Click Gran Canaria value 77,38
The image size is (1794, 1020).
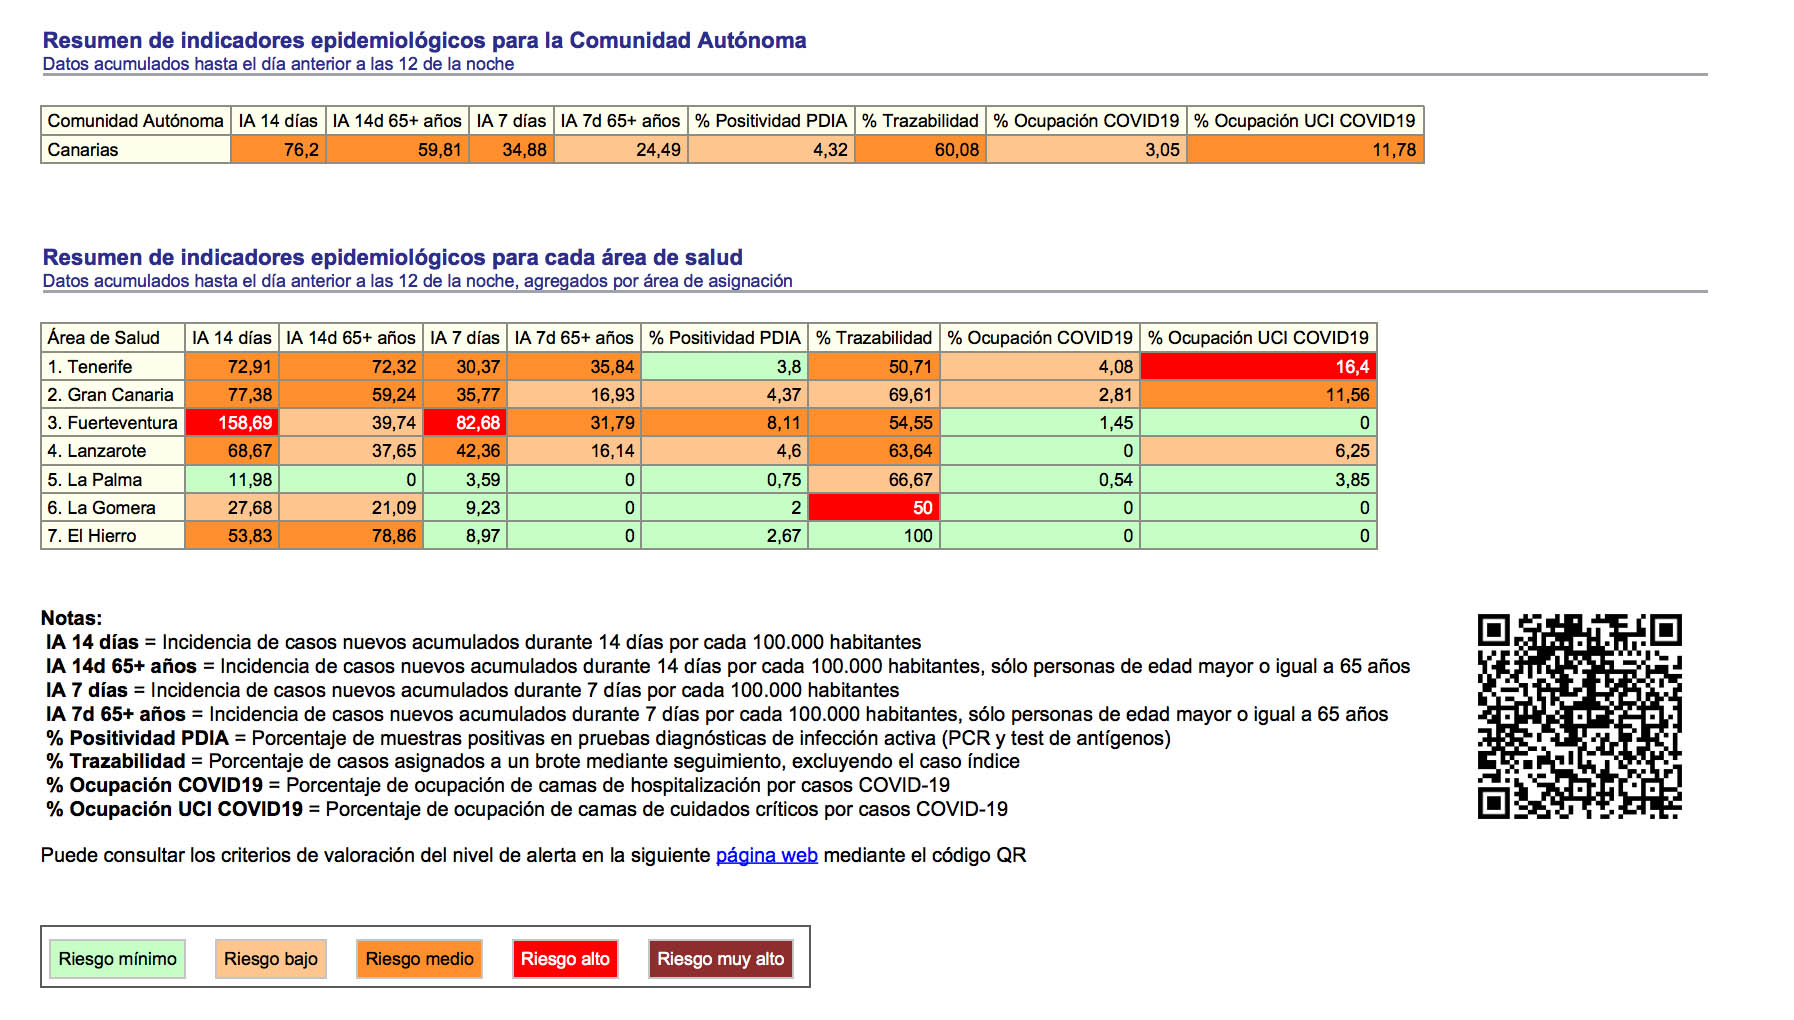click(232, 395)
